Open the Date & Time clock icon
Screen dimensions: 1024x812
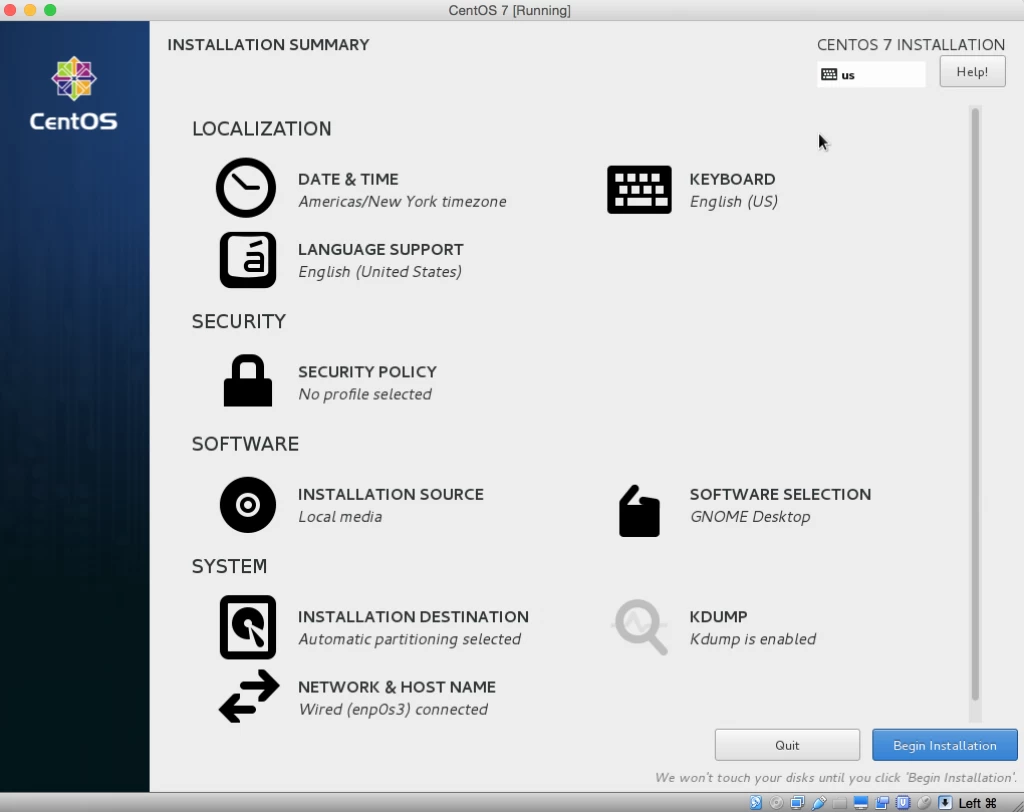[246, 187]
